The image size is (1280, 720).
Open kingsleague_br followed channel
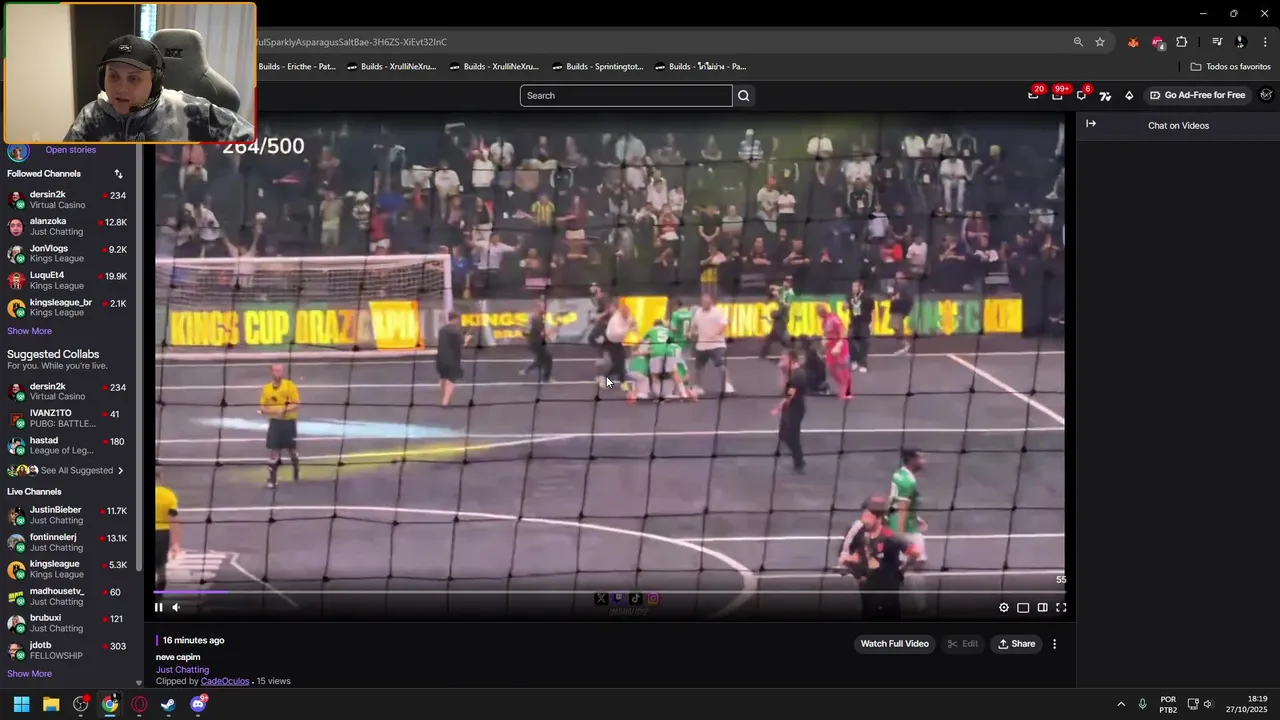68,308
